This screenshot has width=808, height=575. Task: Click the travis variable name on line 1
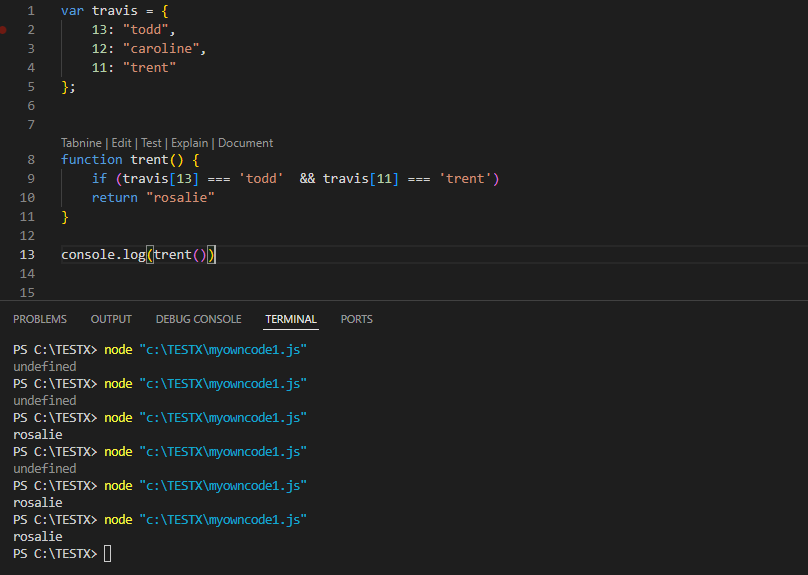click(x=115, y=11)
